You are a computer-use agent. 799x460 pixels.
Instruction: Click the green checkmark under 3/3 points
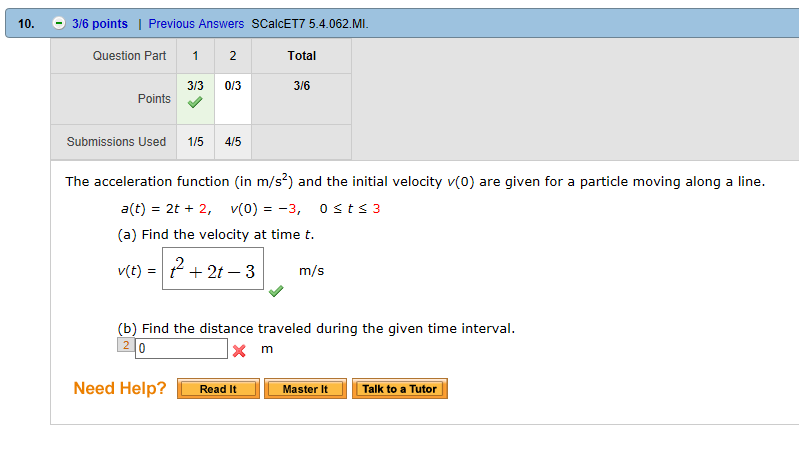point(195,102)
